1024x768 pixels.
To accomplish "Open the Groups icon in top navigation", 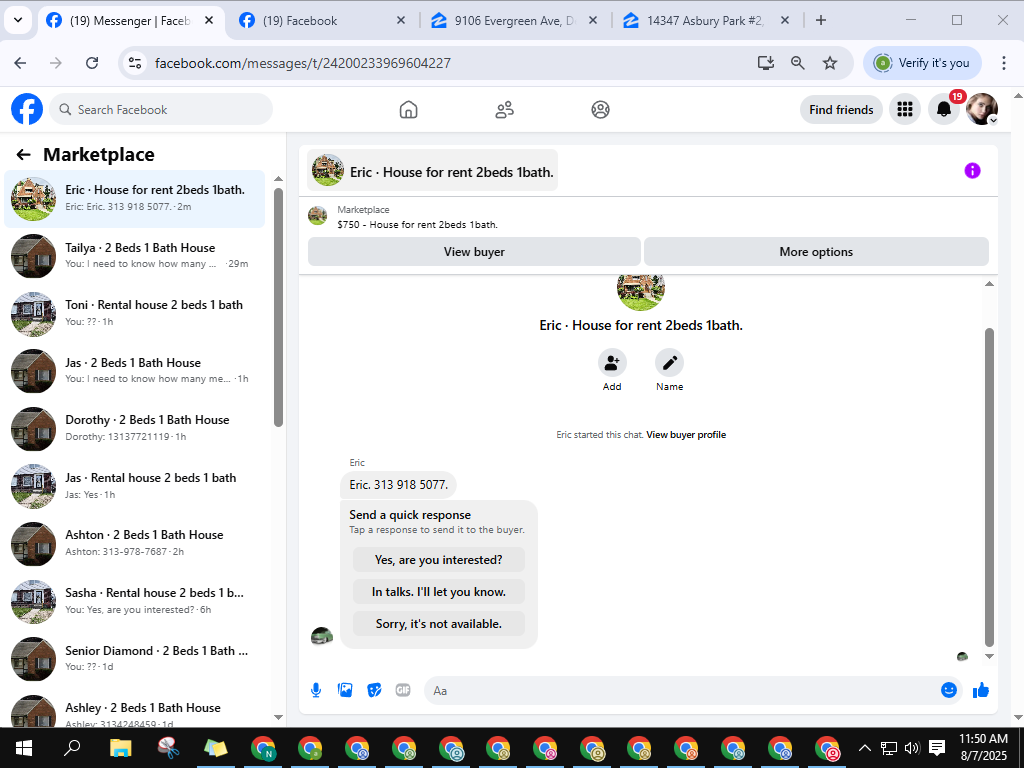I will click(600, 109).
